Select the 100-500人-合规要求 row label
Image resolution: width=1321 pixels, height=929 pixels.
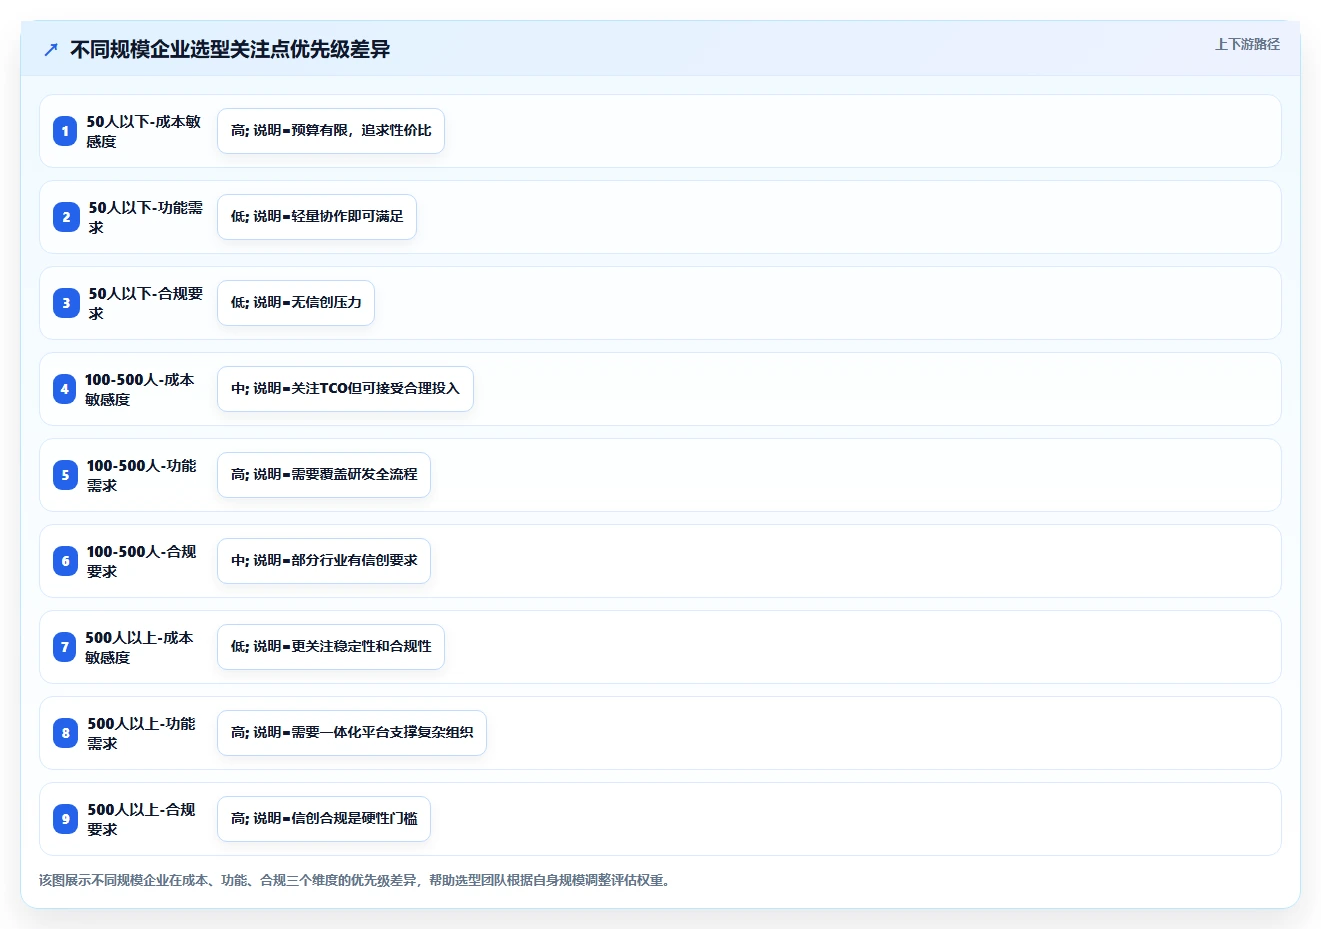(141, 561)
